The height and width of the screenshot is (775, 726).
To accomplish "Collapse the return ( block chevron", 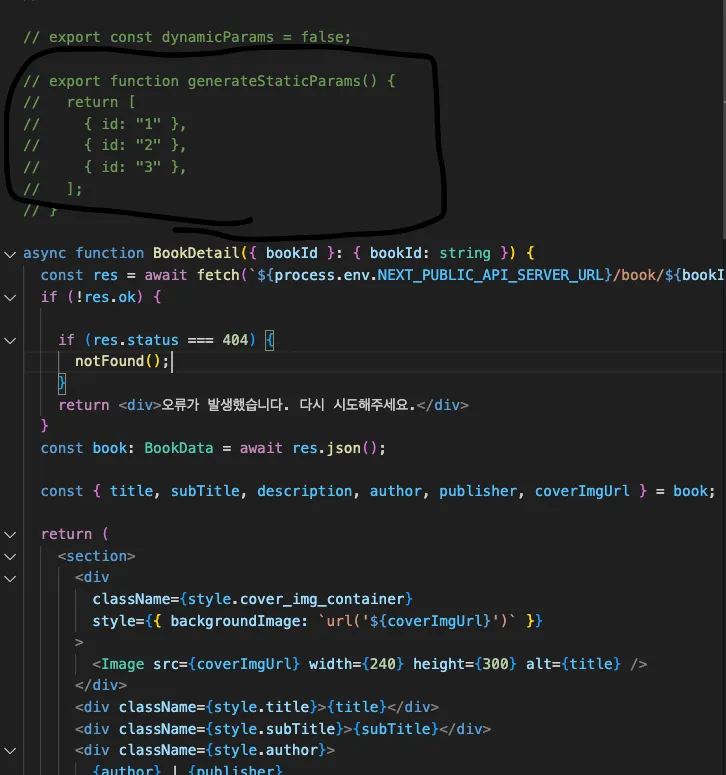I will click(10, 535).
